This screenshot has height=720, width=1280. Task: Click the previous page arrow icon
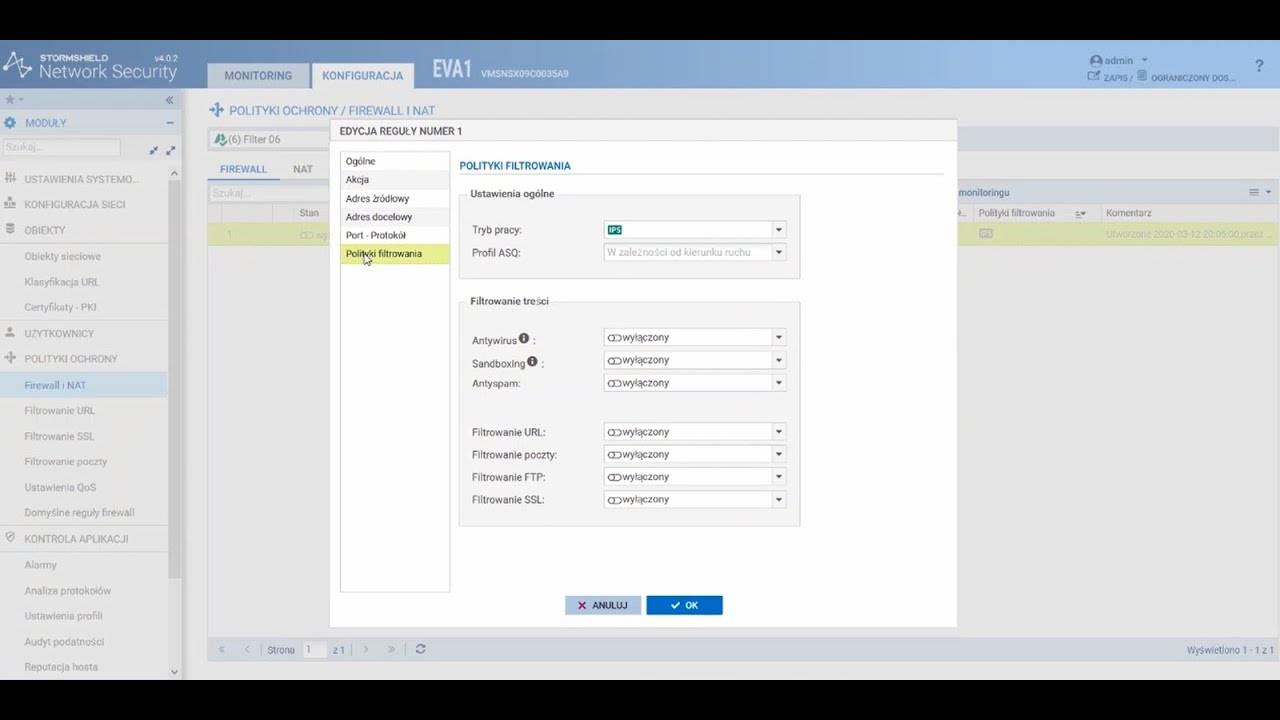247,649
